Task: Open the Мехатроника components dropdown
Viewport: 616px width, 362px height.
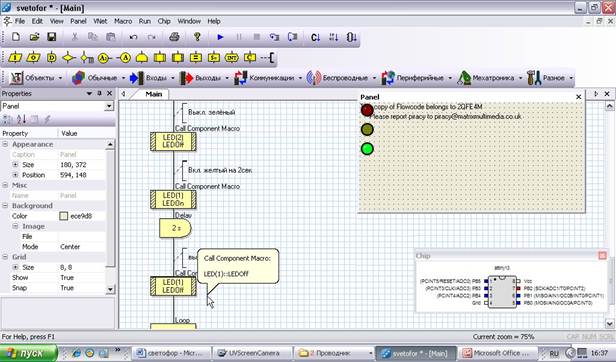Action: click(490, 78)
